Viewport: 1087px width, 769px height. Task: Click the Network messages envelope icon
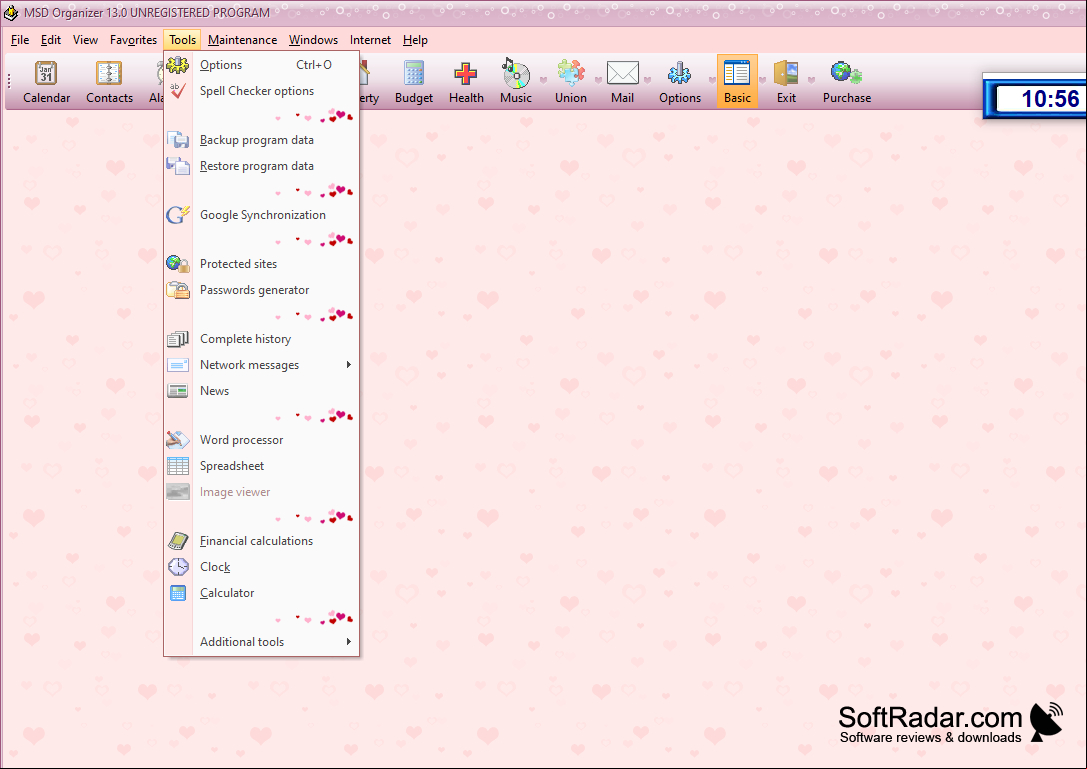pyautogui.click(x=178, y=365)
